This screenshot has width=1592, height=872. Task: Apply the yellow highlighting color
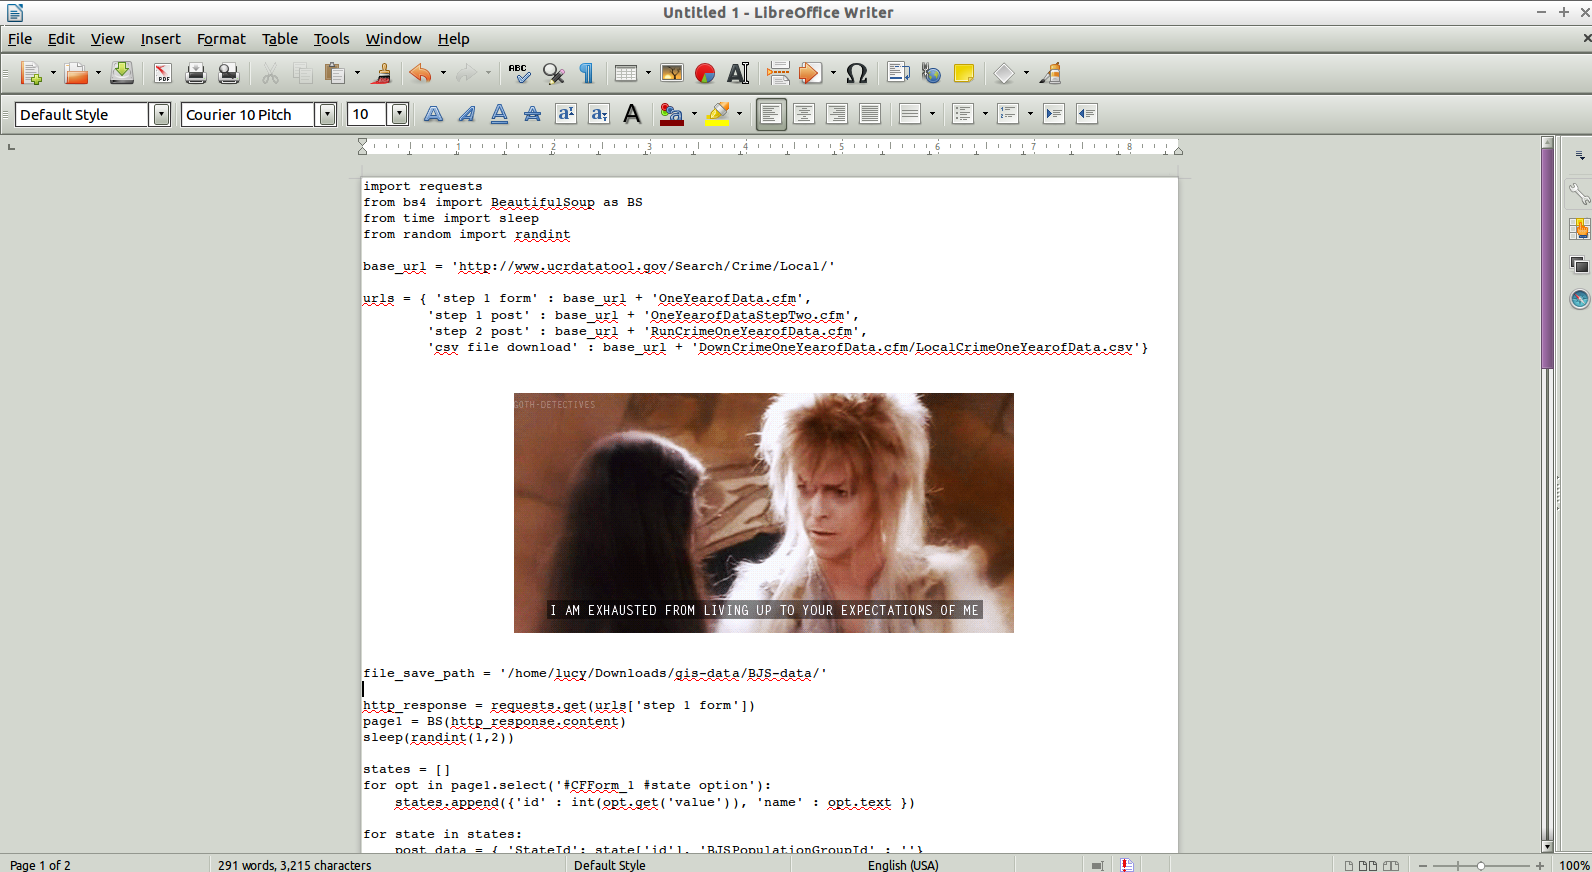(x=718, y=114)
